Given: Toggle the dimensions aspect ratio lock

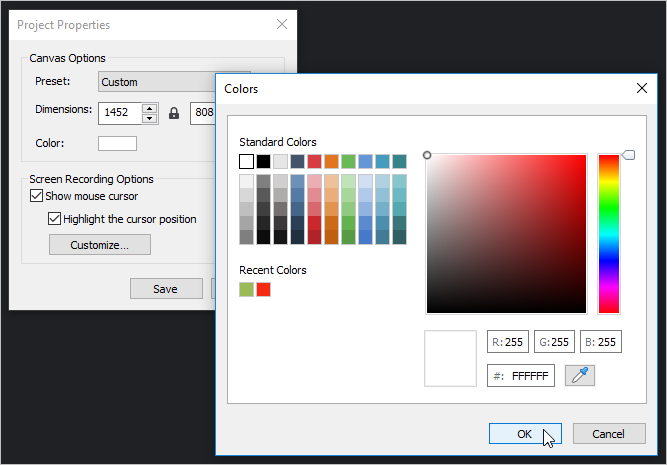Looking at the screenshot, I should (174, 113).
